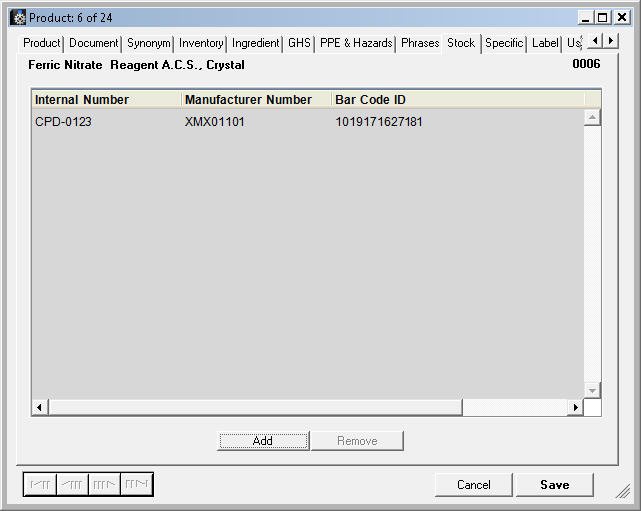Image resolution: width=641 pixels, height=511 pixels.
Task: Click the app icon in title bar
Action: [18, 17]
